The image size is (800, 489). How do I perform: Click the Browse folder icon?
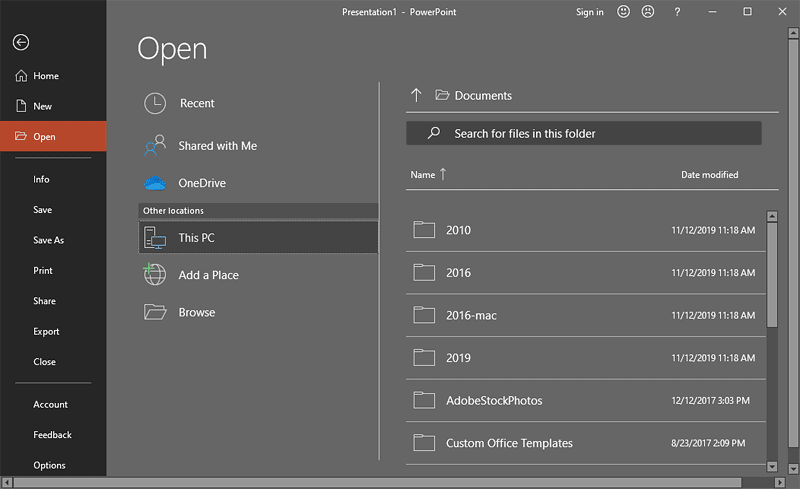point(155,312)
